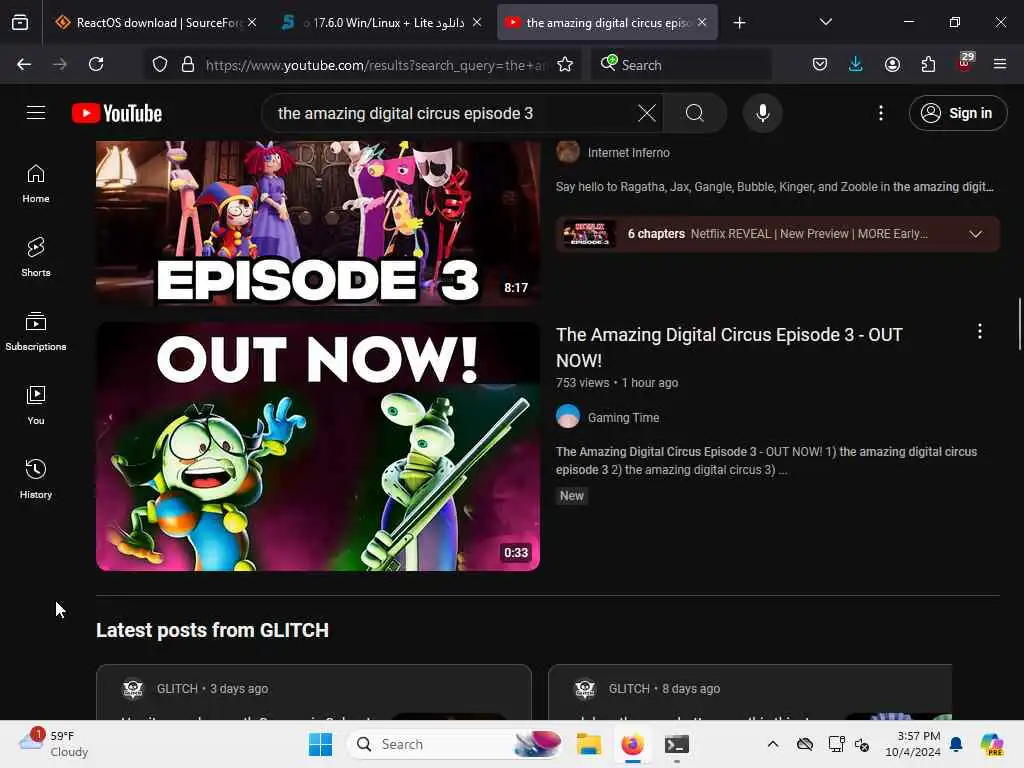Image resolution: width=1024 pixels, height=768 pixels.
Task: Click the URL address bar
Action: click(x=374, y=65)
